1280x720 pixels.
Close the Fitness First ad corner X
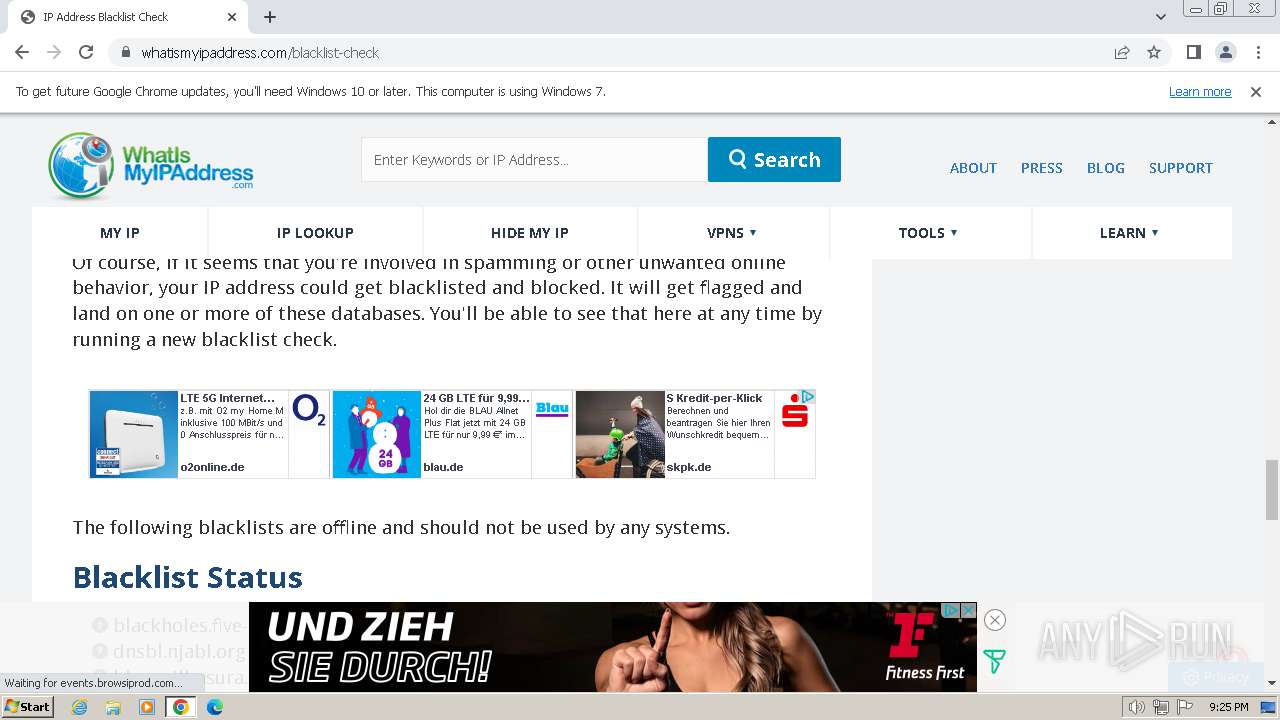tap(968, 610)
